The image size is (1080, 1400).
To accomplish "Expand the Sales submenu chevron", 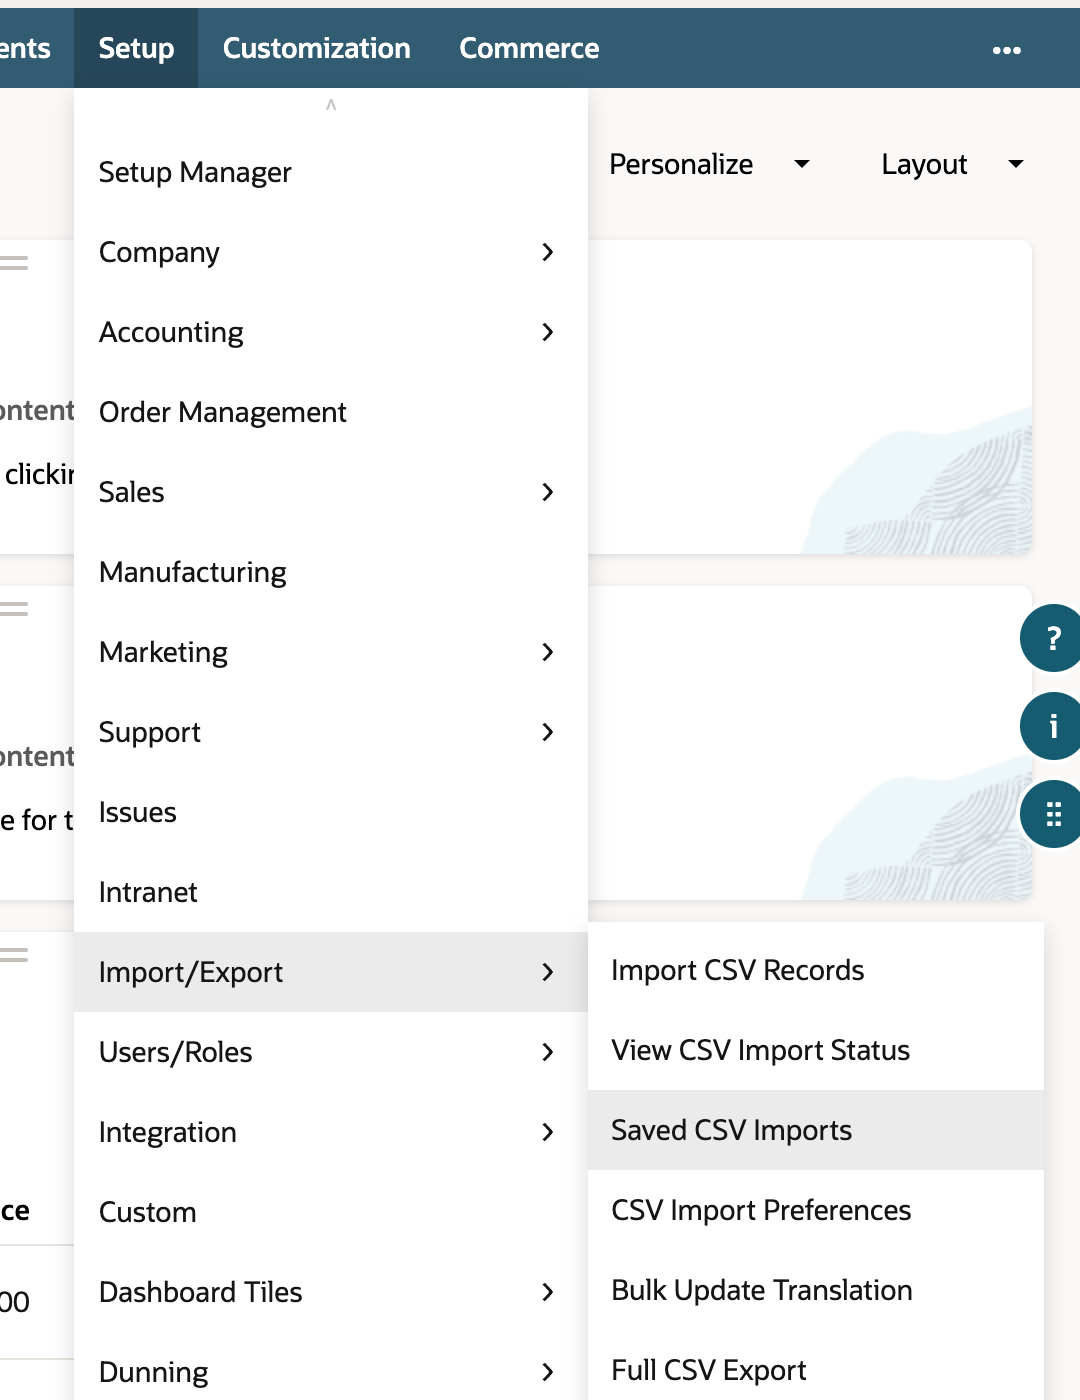I will click(x=547, y=492).
